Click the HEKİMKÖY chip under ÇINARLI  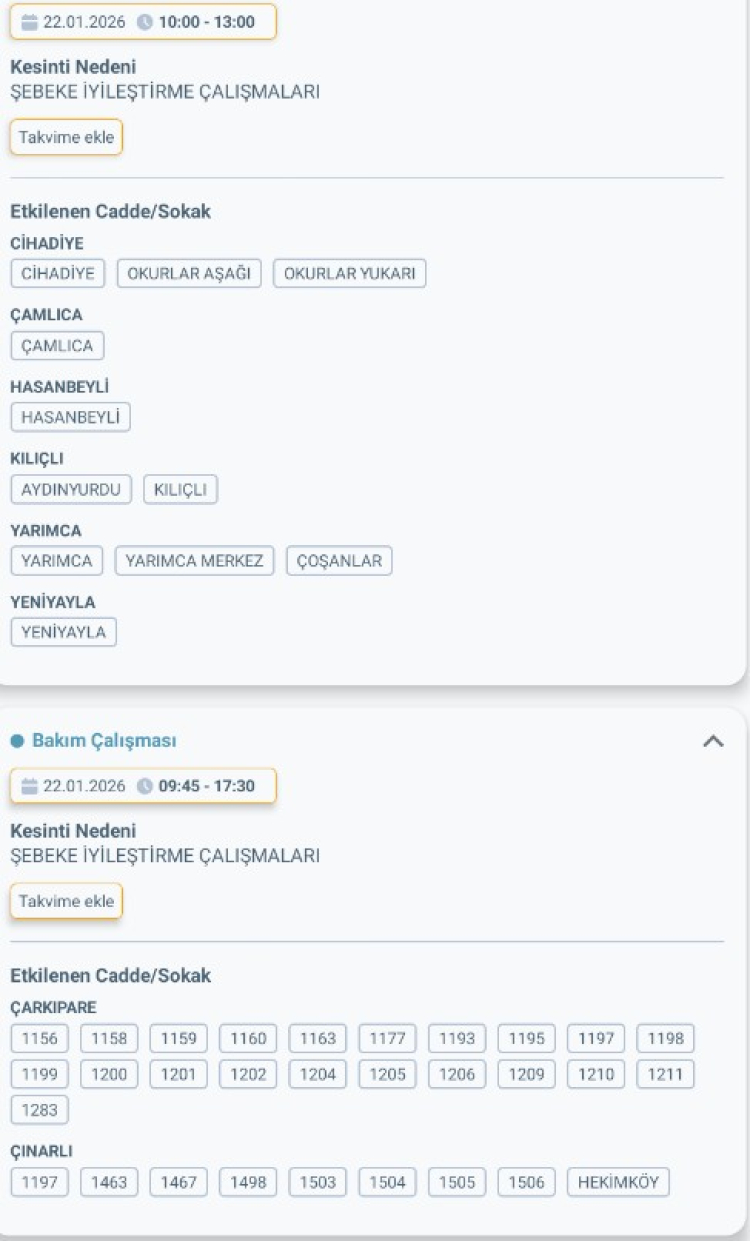click(618, 1181)
